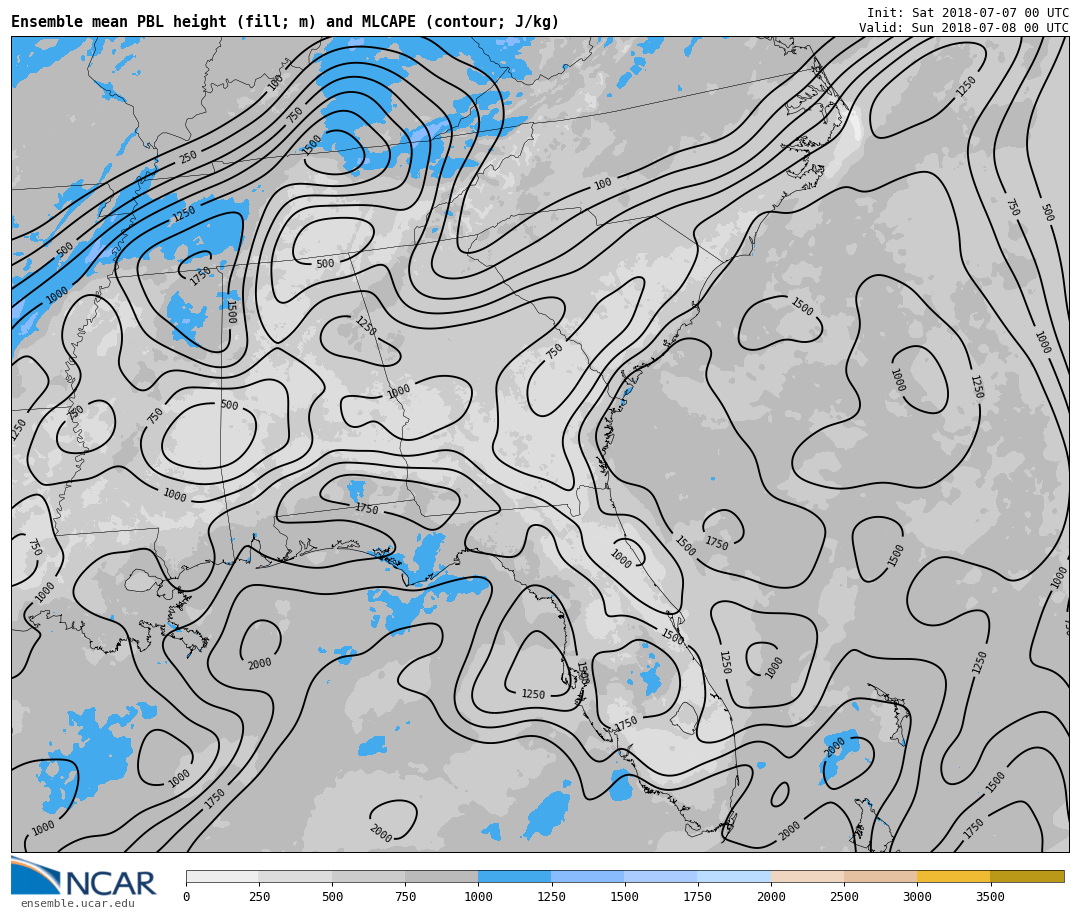Click the colorbar tick label 1500
Image resolution: width=1080 pixels, height=915 pixels.
(x=625, y=896)
